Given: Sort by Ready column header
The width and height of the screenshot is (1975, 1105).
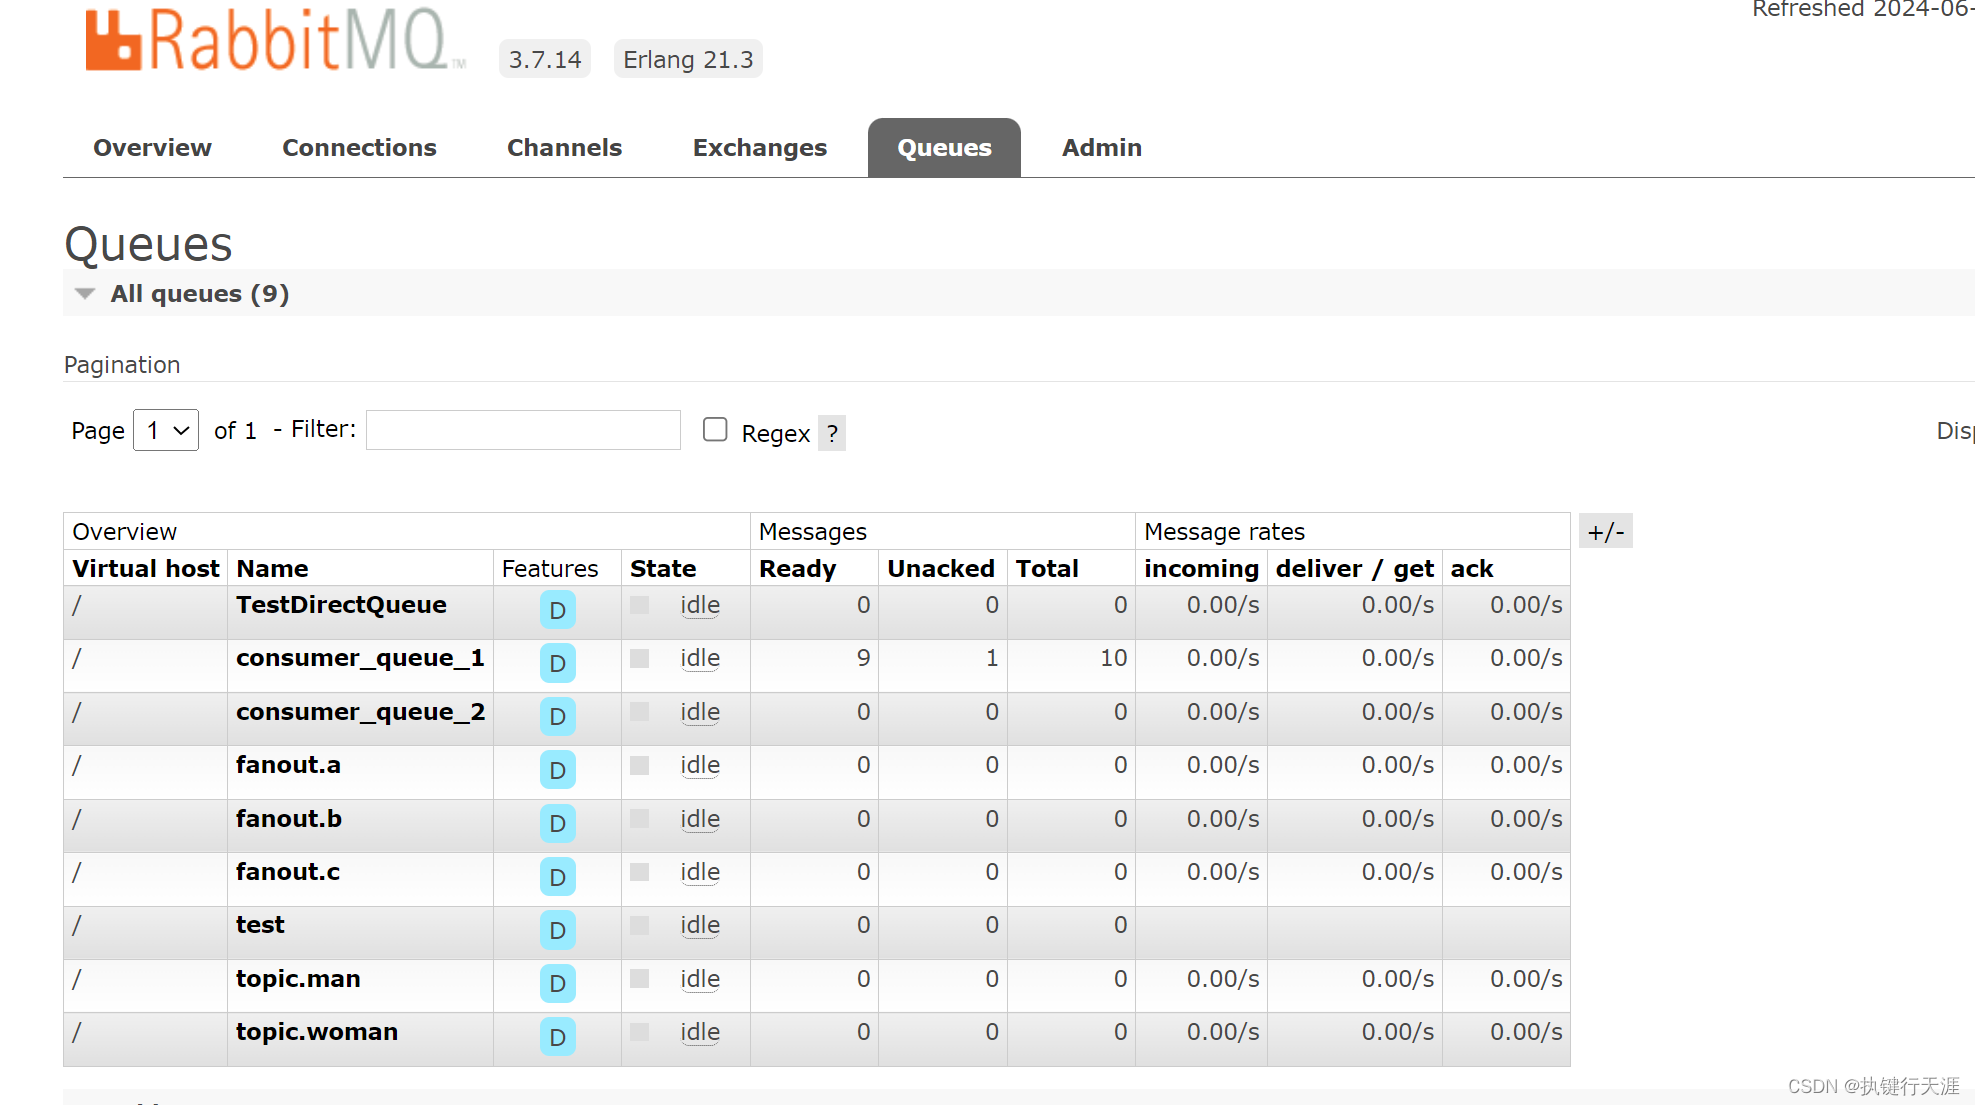Looking at the screenshot, I should tap(797, 569).
